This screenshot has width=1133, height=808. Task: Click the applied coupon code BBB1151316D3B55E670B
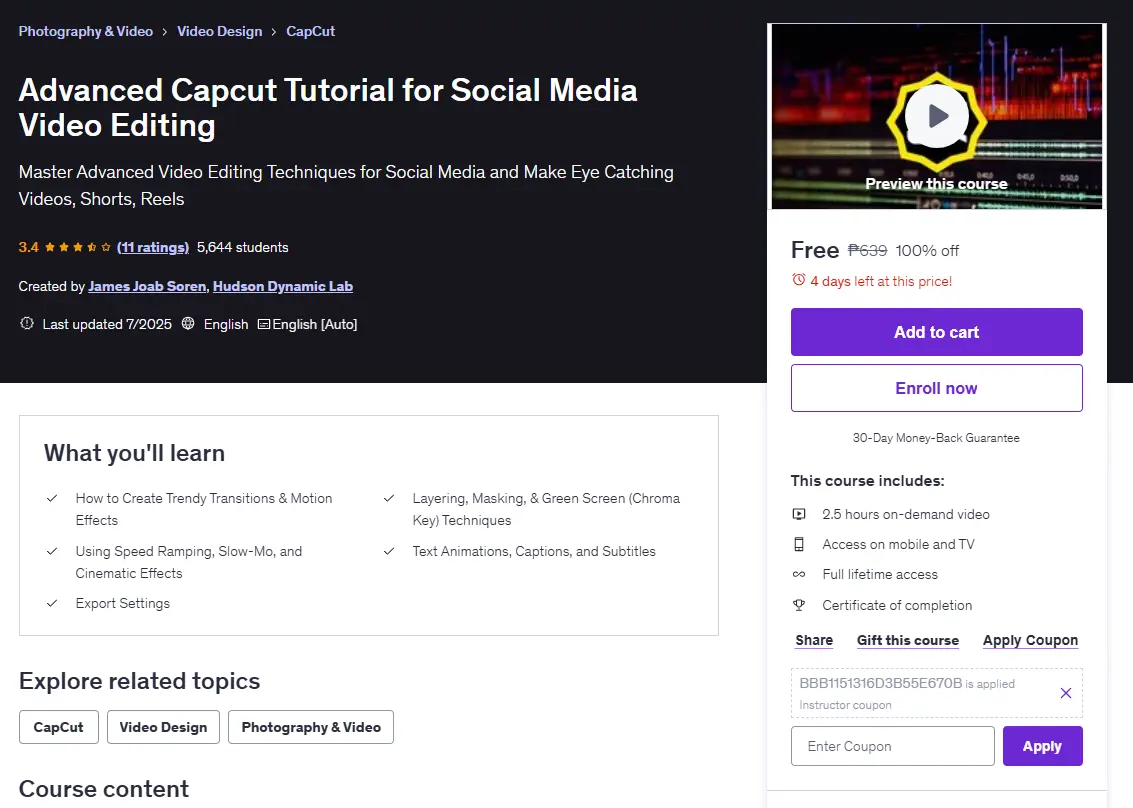point(881,683)
